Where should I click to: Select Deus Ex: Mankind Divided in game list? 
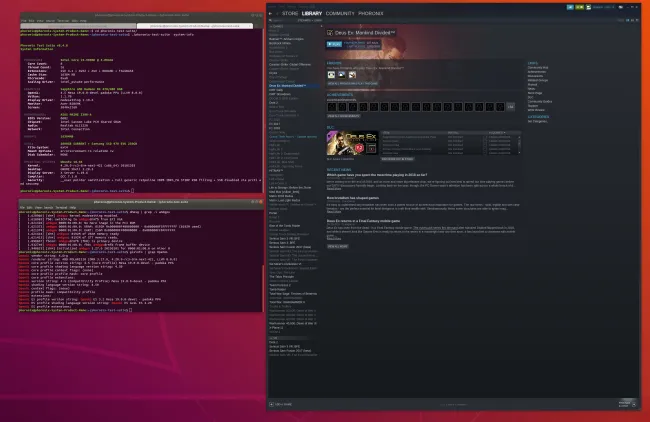(293, 86)
